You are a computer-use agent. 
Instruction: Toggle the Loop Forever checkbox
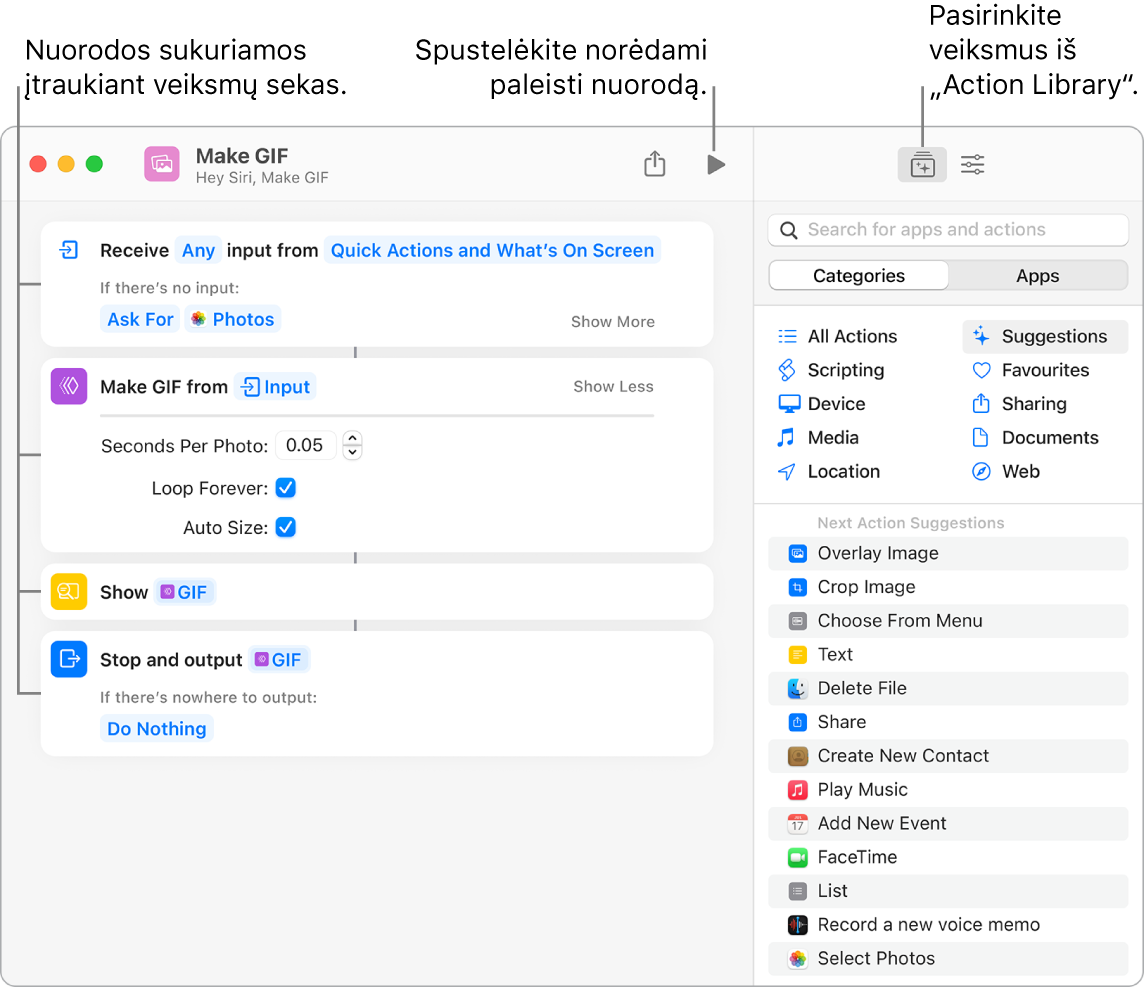point(286,488)
